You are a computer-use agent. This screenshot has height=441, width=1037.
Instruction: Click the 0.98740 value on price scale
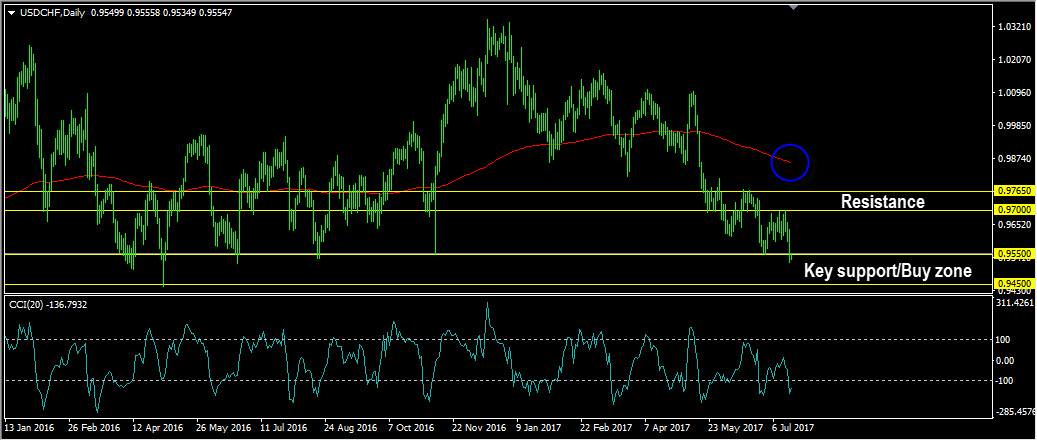click(x=1013, y=159)
